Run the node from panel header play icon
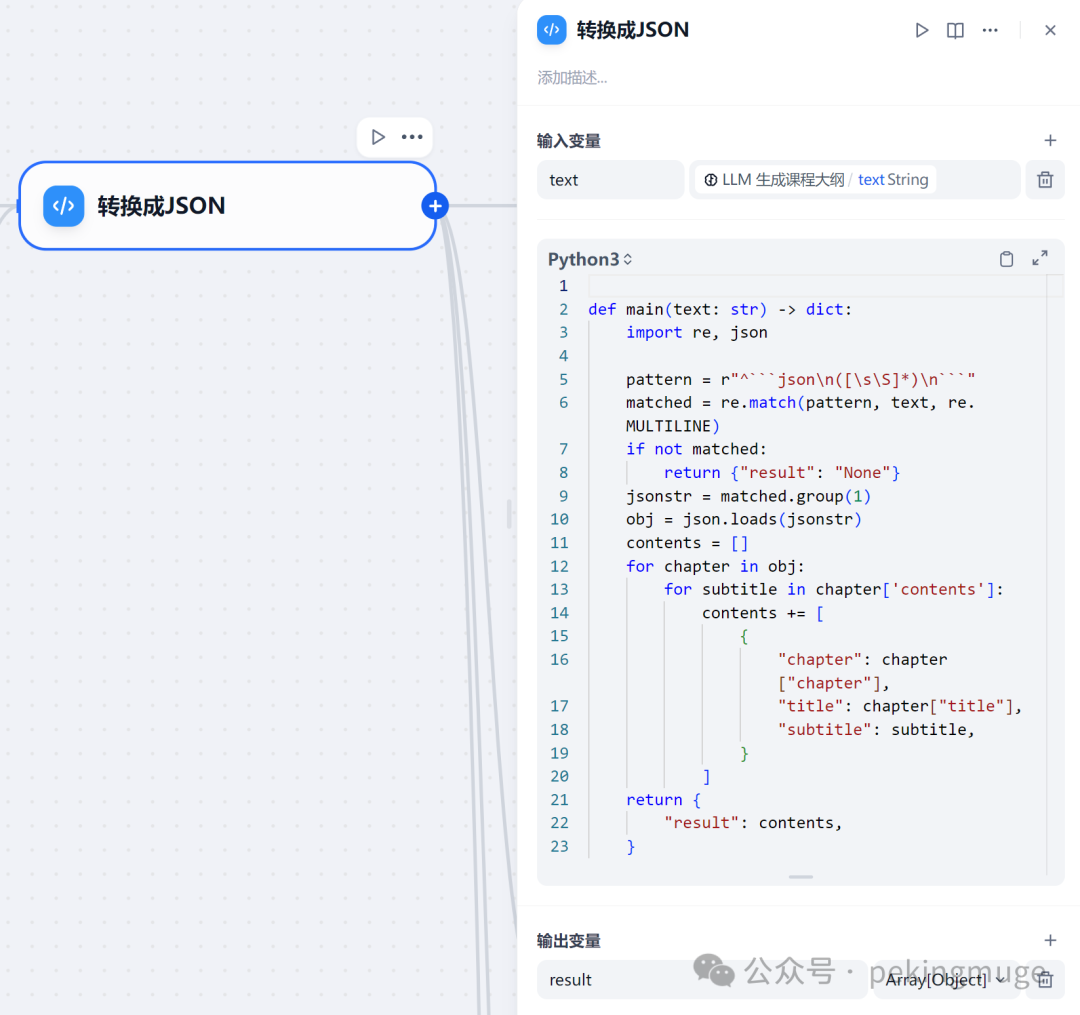Screen dimensions: 1080x1015 922,30
